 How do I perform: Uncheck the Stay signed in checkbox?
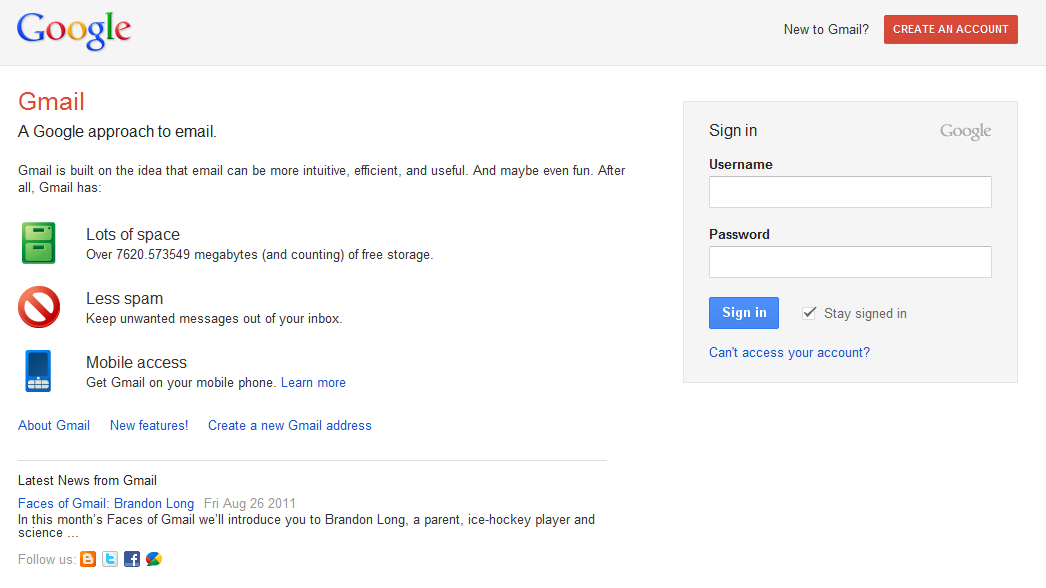tap(809, 312)
